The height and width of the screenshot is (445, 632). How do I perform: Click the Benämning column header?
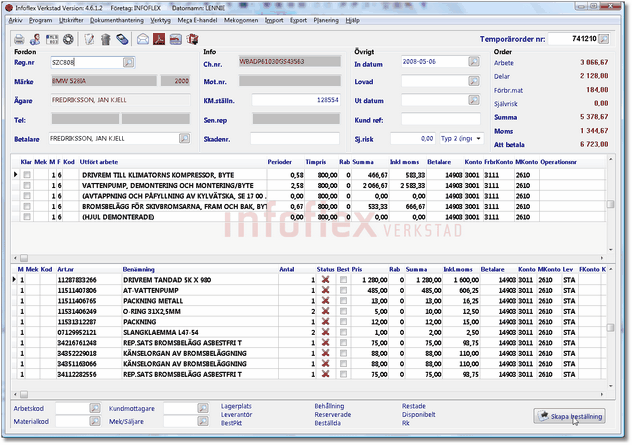click(x=138, y=269)
